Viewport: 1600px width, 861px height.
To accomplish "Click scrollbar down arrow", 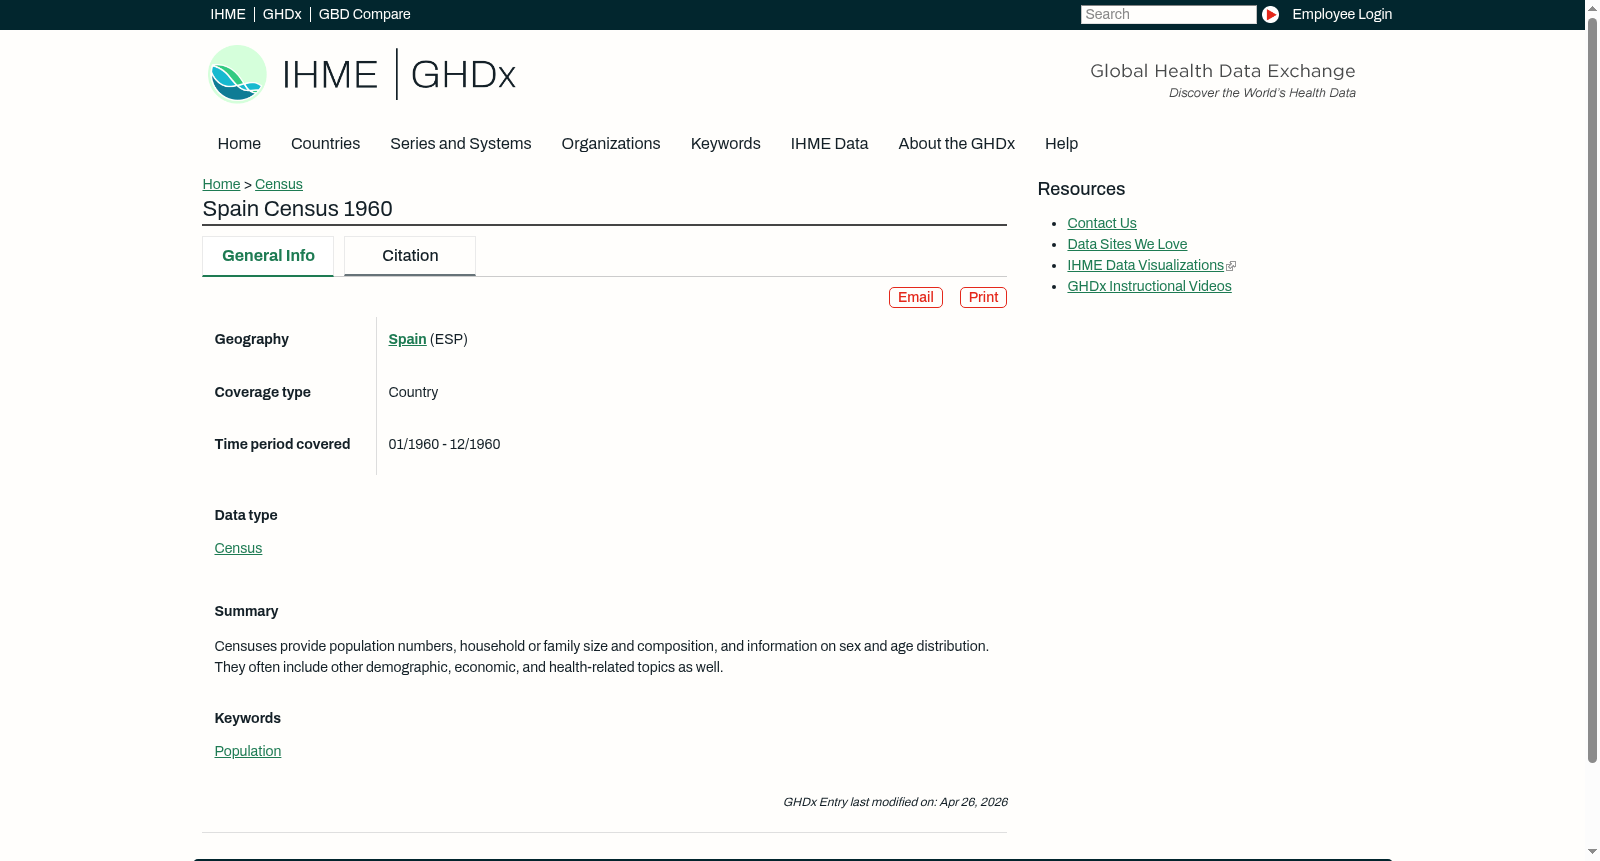I will coord(1592,853).
